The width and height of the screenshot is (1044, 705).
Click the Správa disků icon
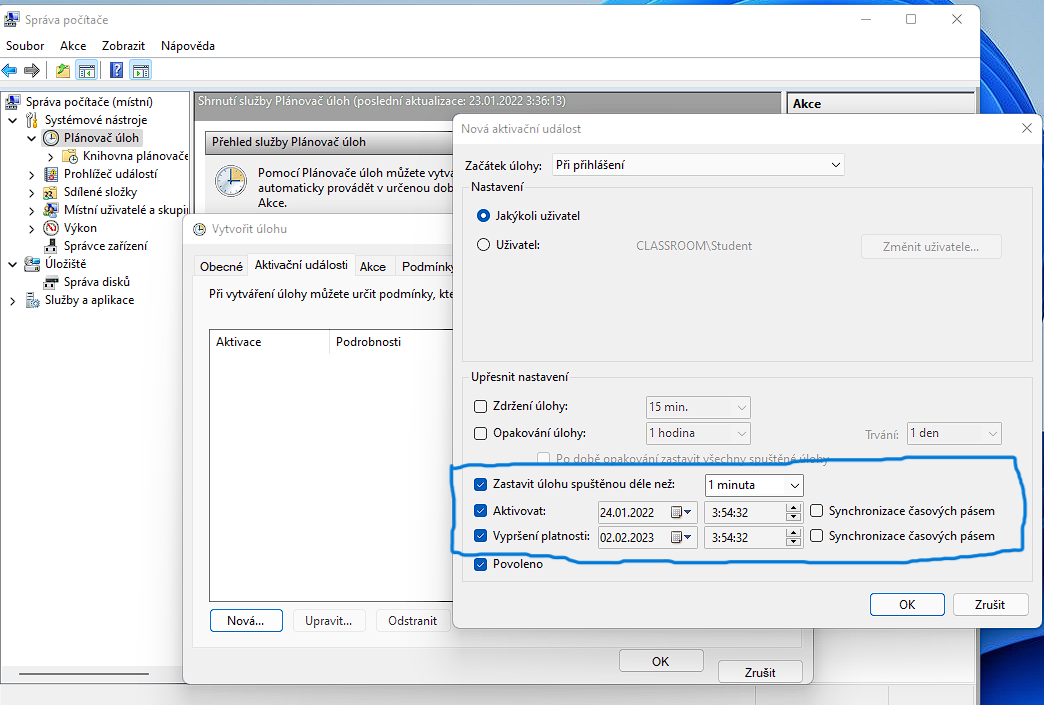pyautogui.click(x=53, y=282)
